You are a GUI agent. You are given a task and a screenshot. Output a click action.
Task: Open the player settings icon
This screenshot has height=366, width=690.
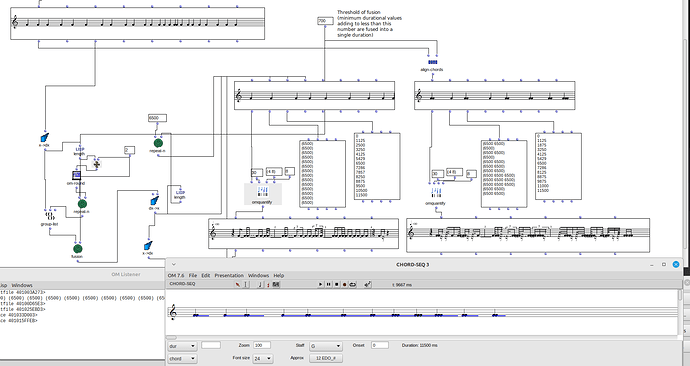pyautogui.click(x=368, y=285)
